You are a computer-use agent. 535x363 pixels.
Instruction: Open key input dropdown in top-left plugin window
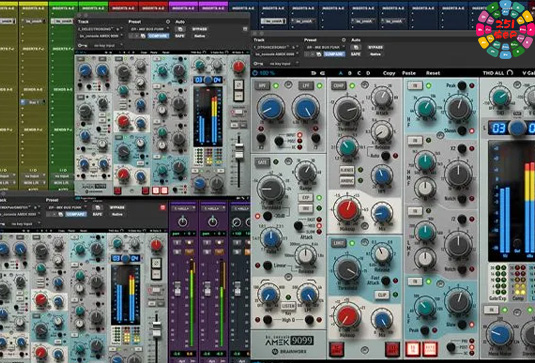click(x=106, y=45)
